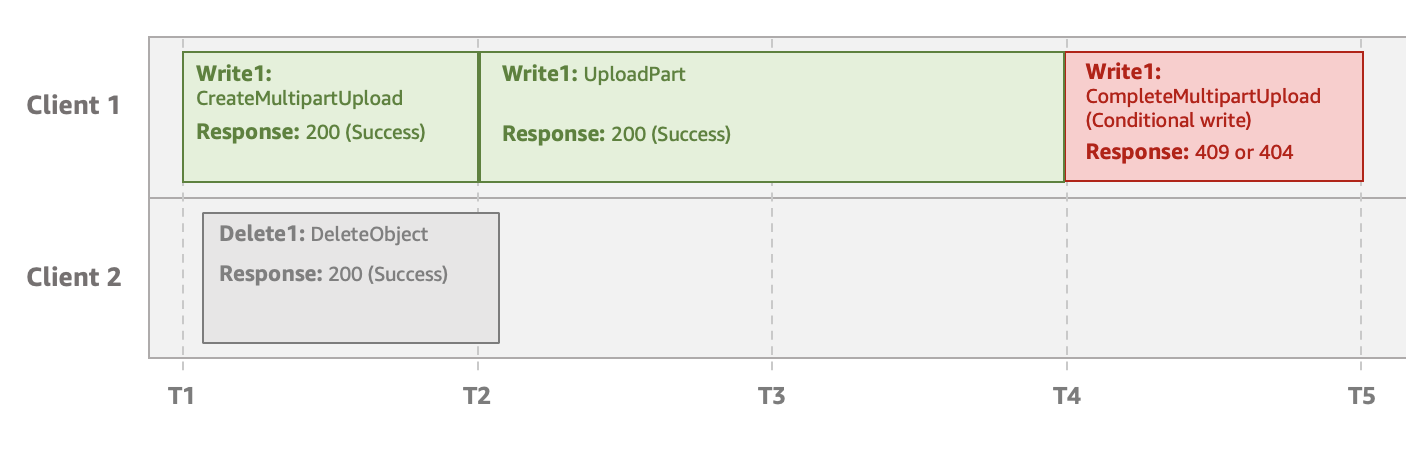Click the T1 timeline marker
This screenshot has width=1406, height=450.
point(181,396)
